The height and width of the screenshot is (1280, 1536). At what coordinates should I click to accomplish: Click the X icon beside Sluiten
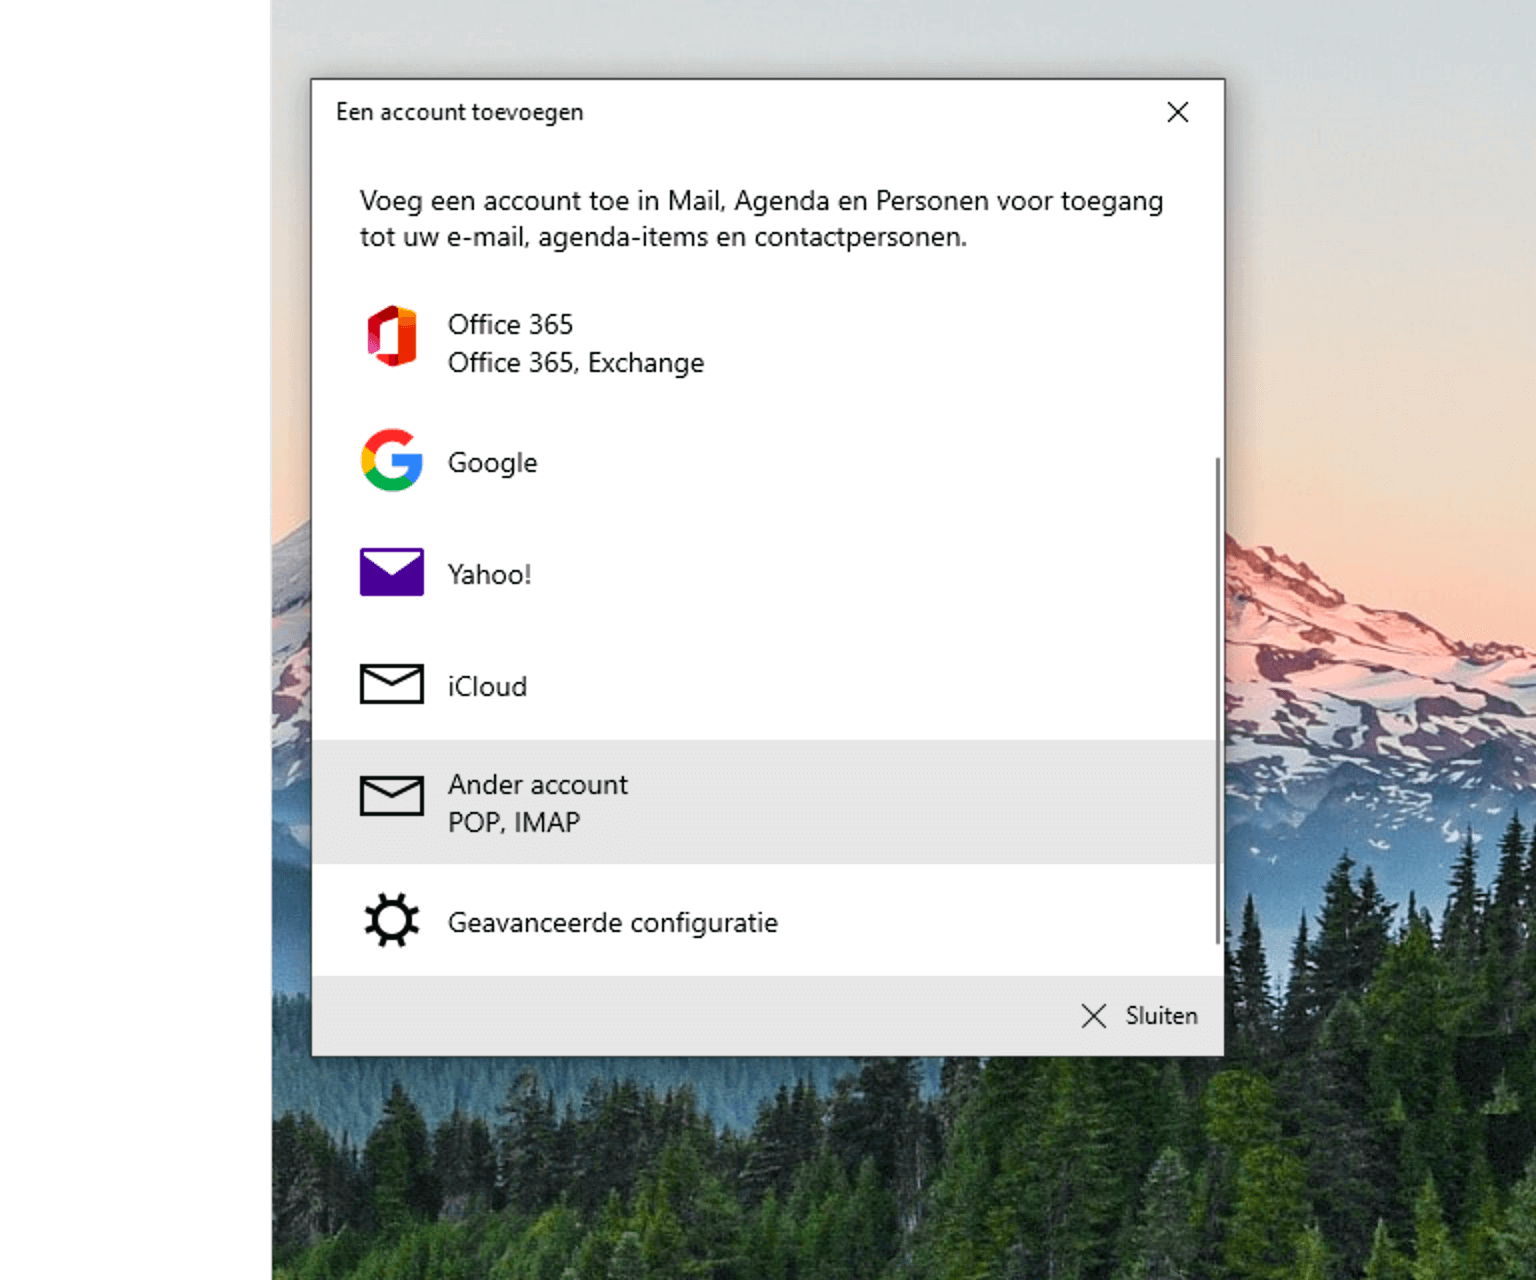[1094, 1016]
